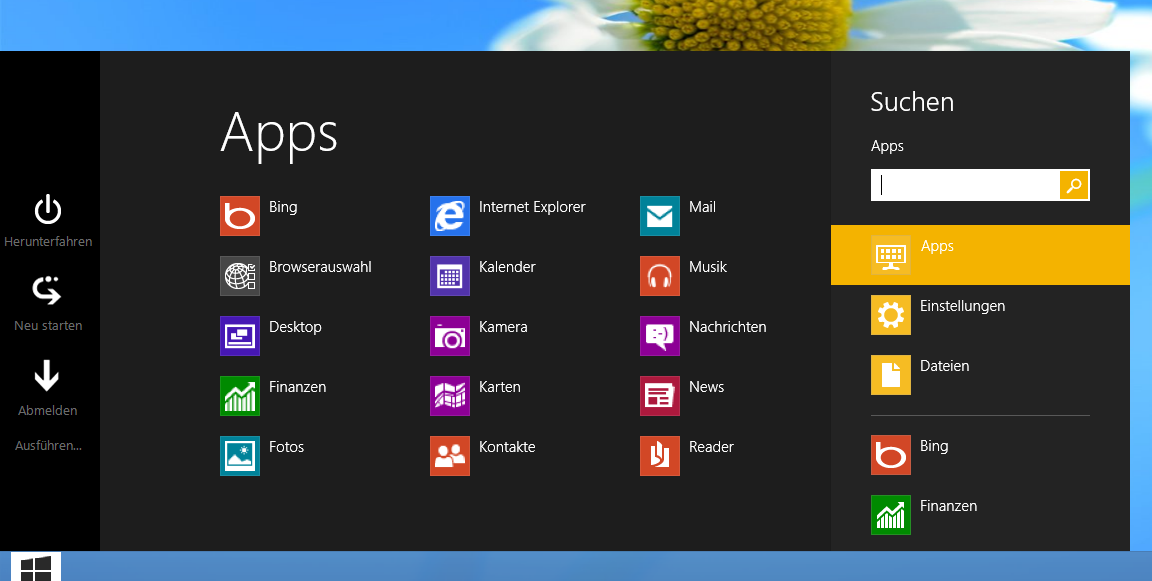Focus the Suchen text input field

pos(965,185)
